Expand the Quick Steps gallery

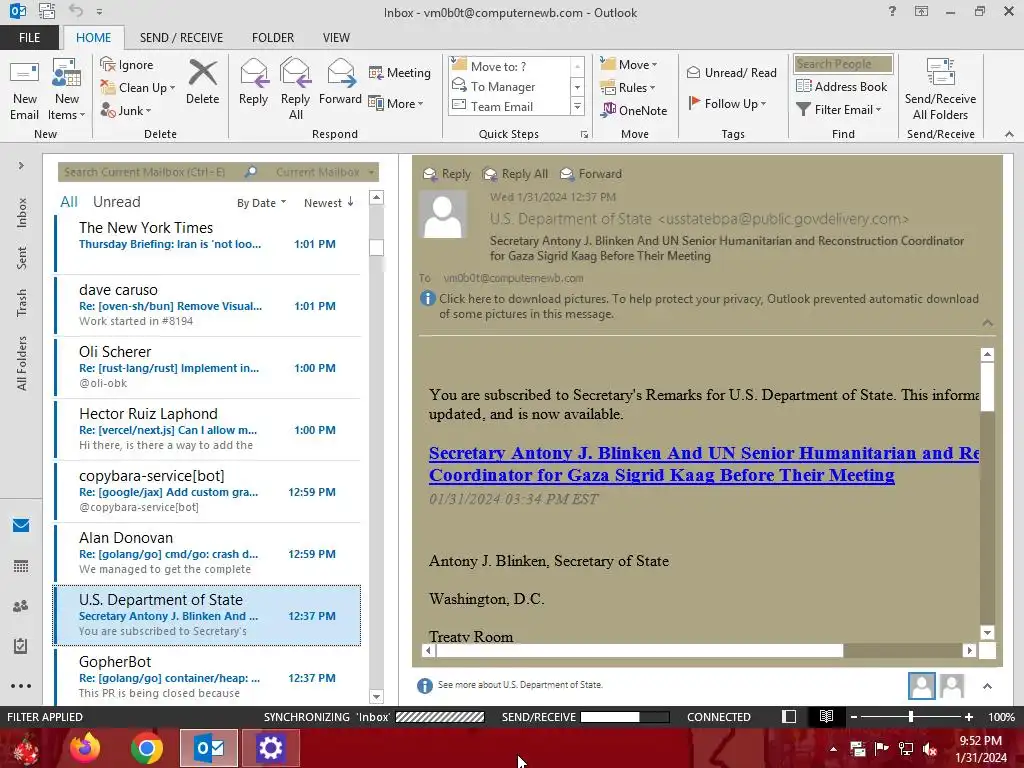pyautogui.click(x=577, y=106)
